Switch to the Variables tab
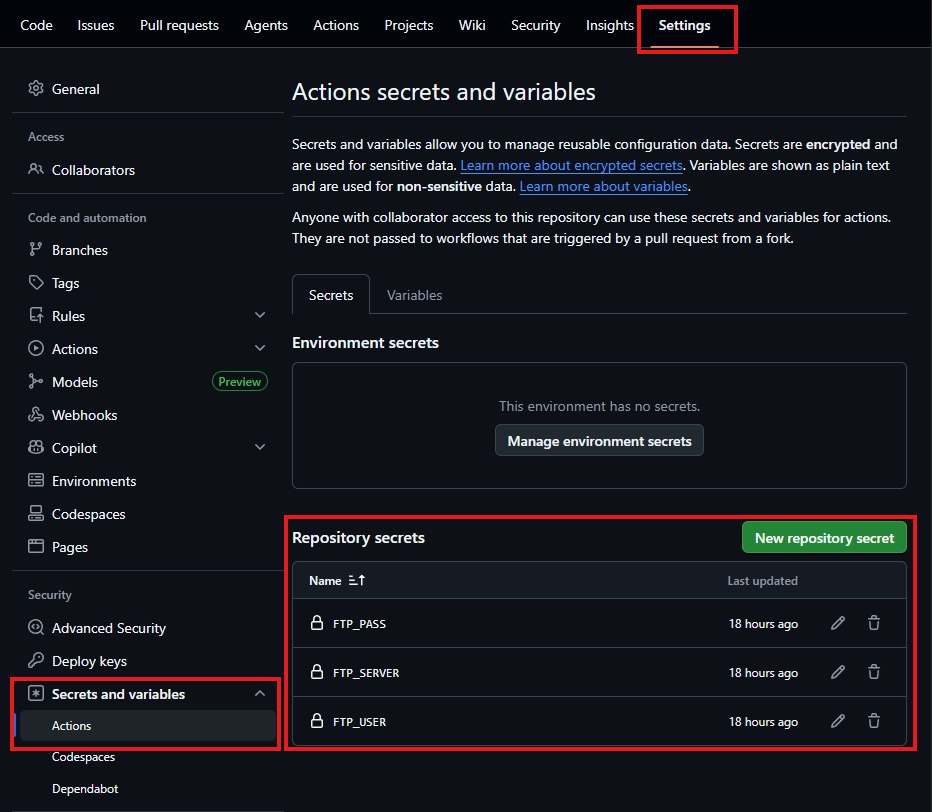Screen dimensions: 932x812 414,295
